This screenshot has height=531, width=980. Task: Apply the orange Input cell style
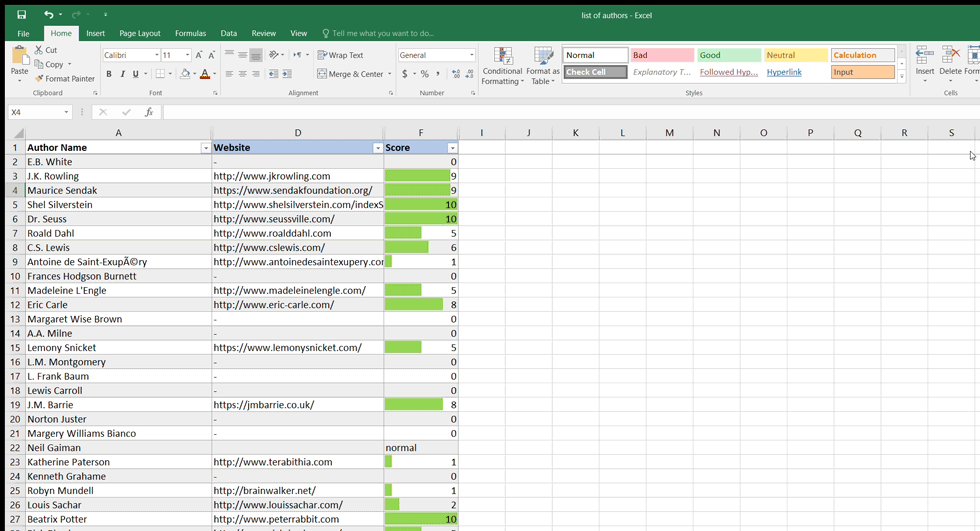[862, 72]
